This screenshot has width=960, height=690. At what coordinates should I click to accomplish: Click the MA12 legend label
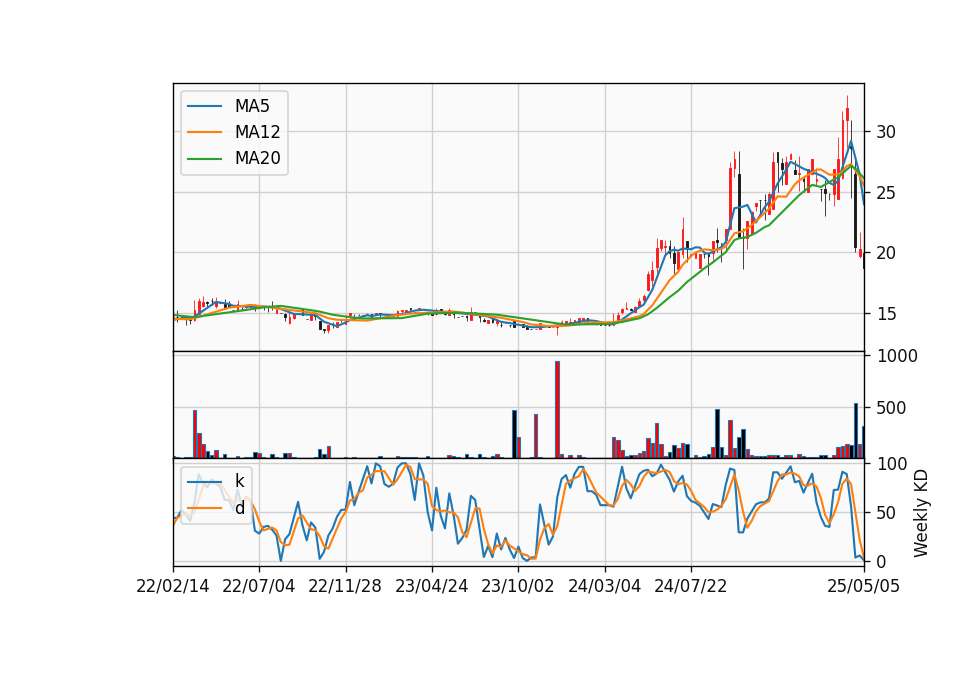coord(257,132)
